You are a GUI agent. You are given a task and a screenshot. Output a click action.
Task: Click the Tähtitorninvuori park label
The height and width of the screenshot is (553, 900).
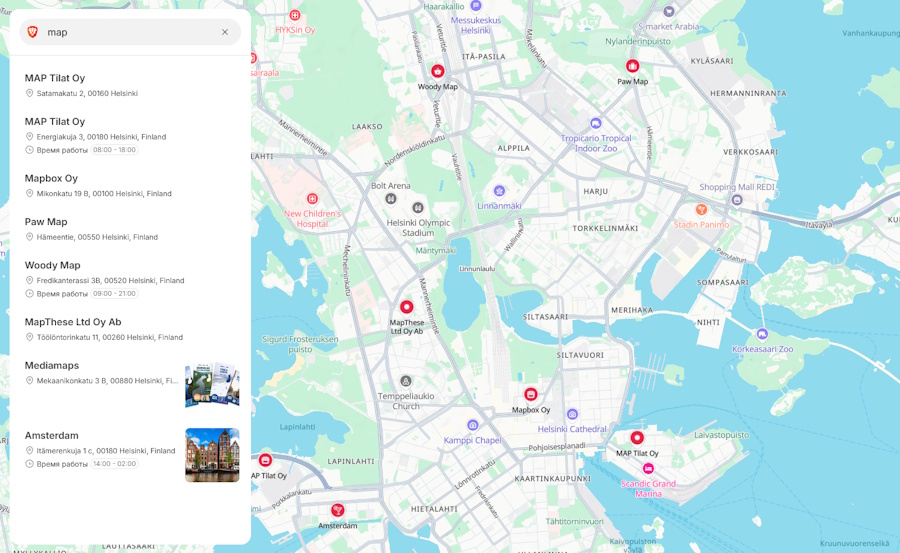click(x=575, y=521)
